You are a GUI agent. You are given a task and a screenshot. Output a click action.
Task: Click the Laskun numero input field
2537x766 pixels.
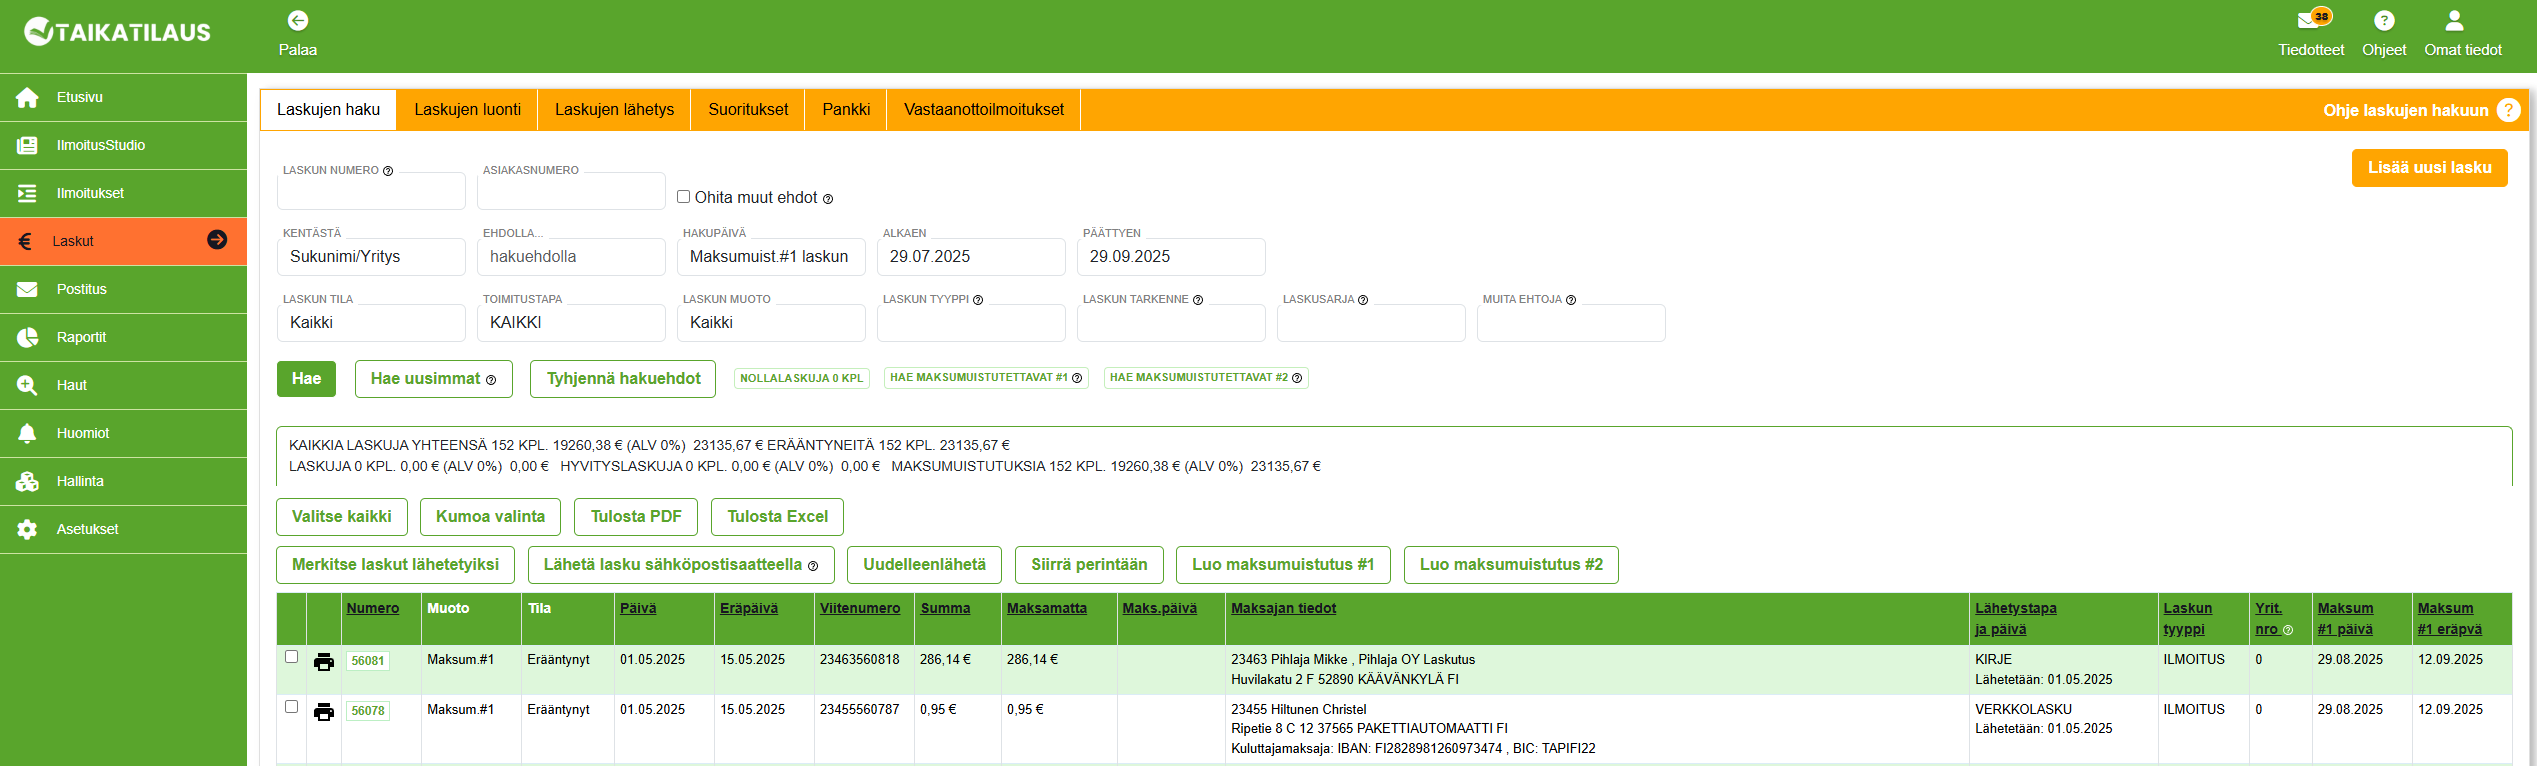371,191
